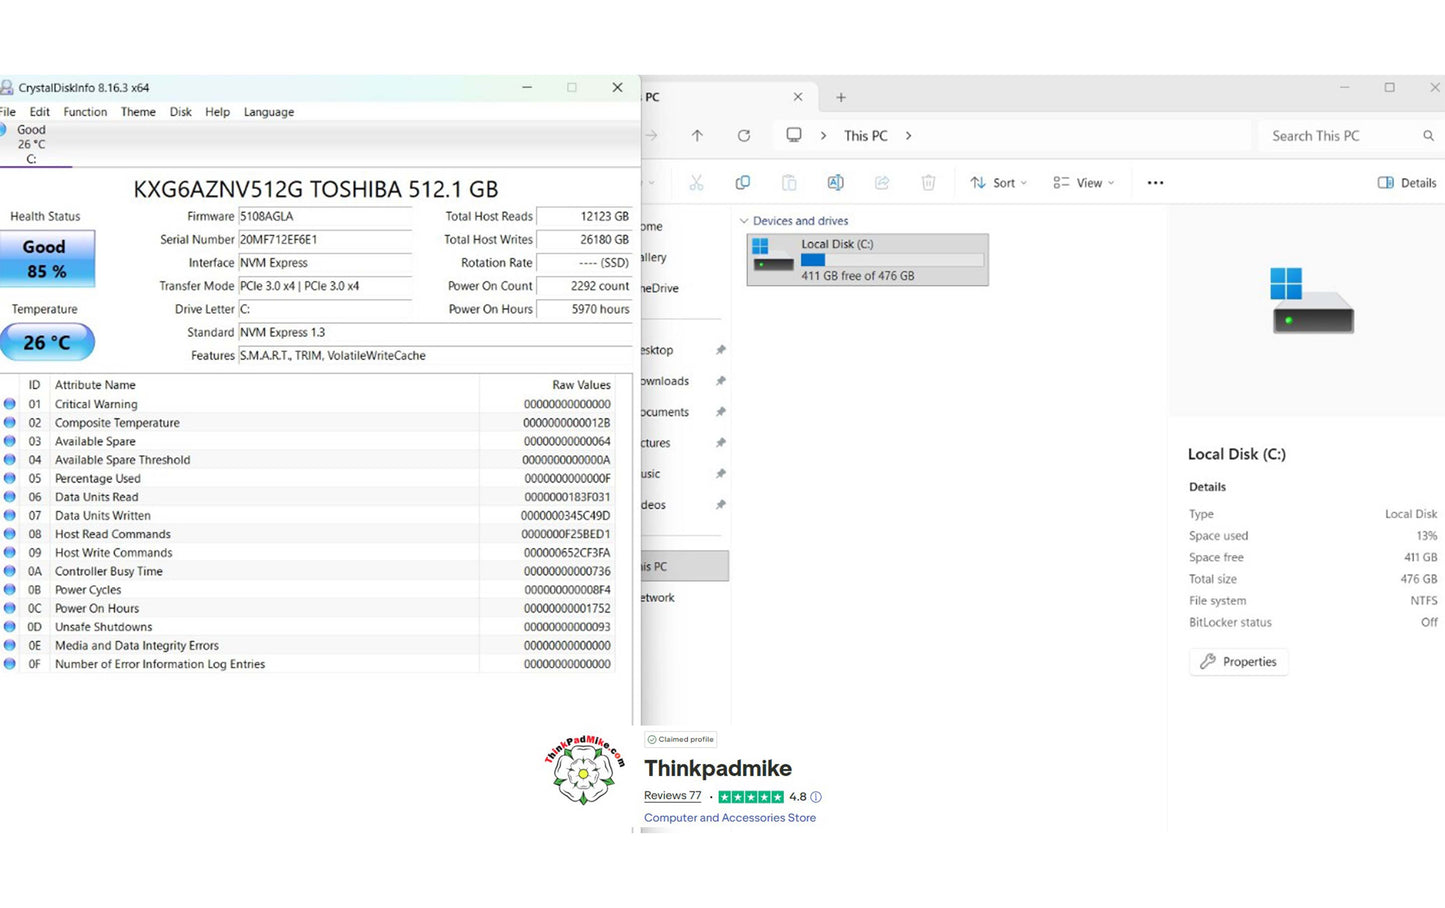This screenshot has width=1445, height=908.
Task: Click the Good 85 % health status indicator
Action: click(x=47, y=259)
